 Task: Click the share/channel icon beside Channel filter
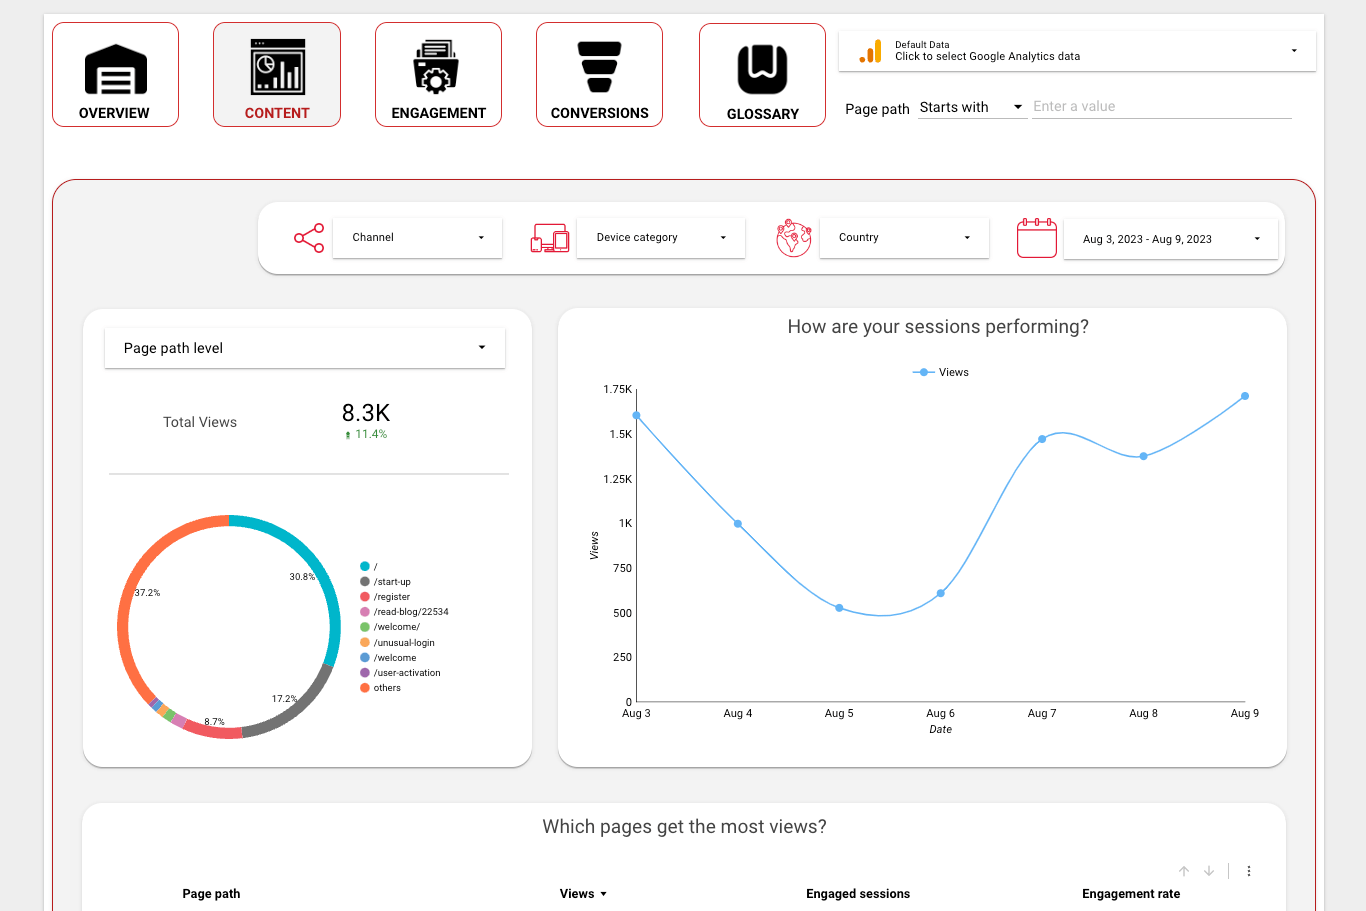309,237
